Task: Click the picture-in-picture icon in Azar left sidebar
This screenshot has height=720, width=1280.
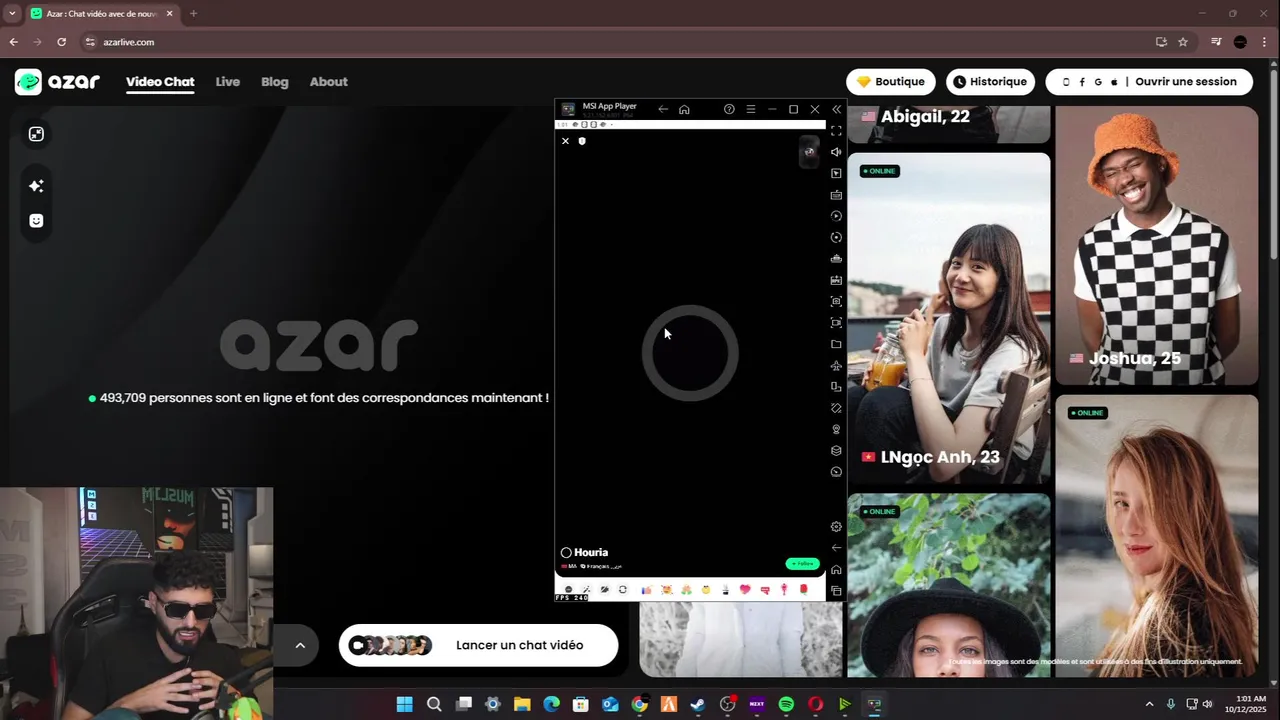Action: [x=36, y=134]
